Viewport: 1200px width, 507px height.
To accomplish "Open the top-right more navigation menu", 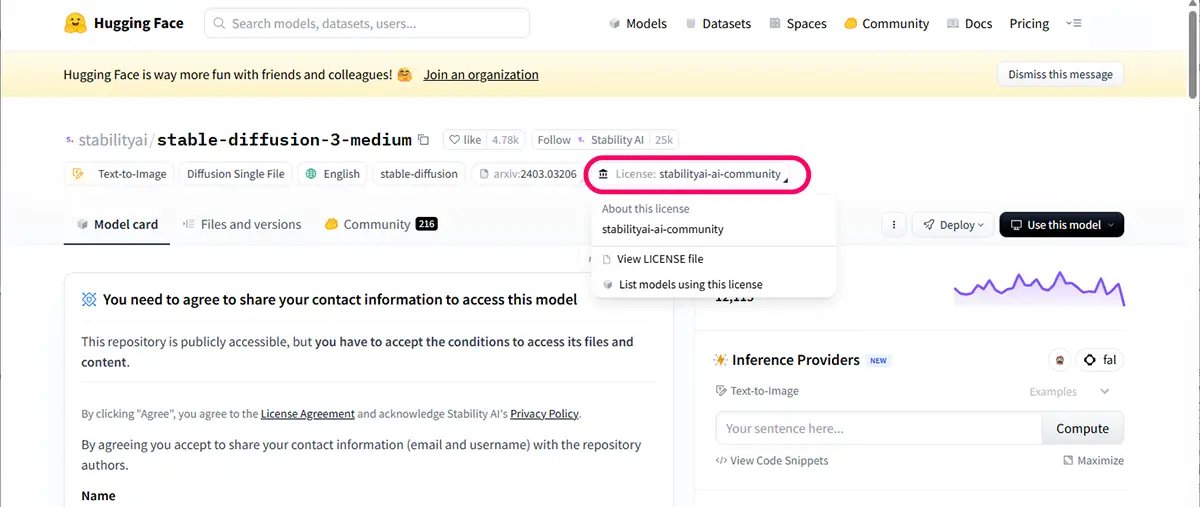I will 1074,23.
